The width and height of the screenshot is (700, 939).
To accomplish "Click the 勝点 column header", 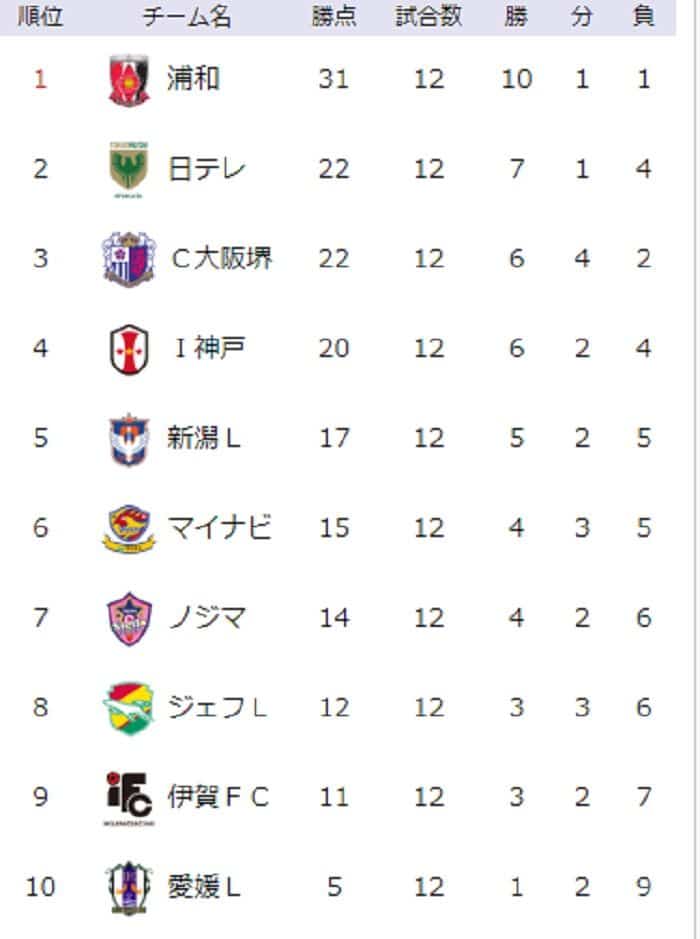I will [x=334, y=16].
